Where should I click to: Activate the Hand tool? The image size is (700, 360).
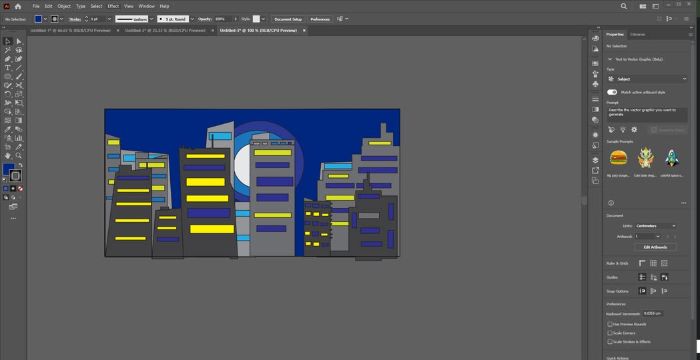point(8,156)
